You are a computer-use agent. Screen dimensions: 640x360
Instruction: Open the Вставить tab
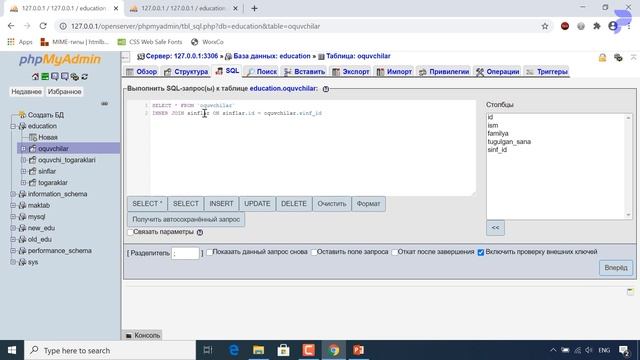[x=304, y=72]
